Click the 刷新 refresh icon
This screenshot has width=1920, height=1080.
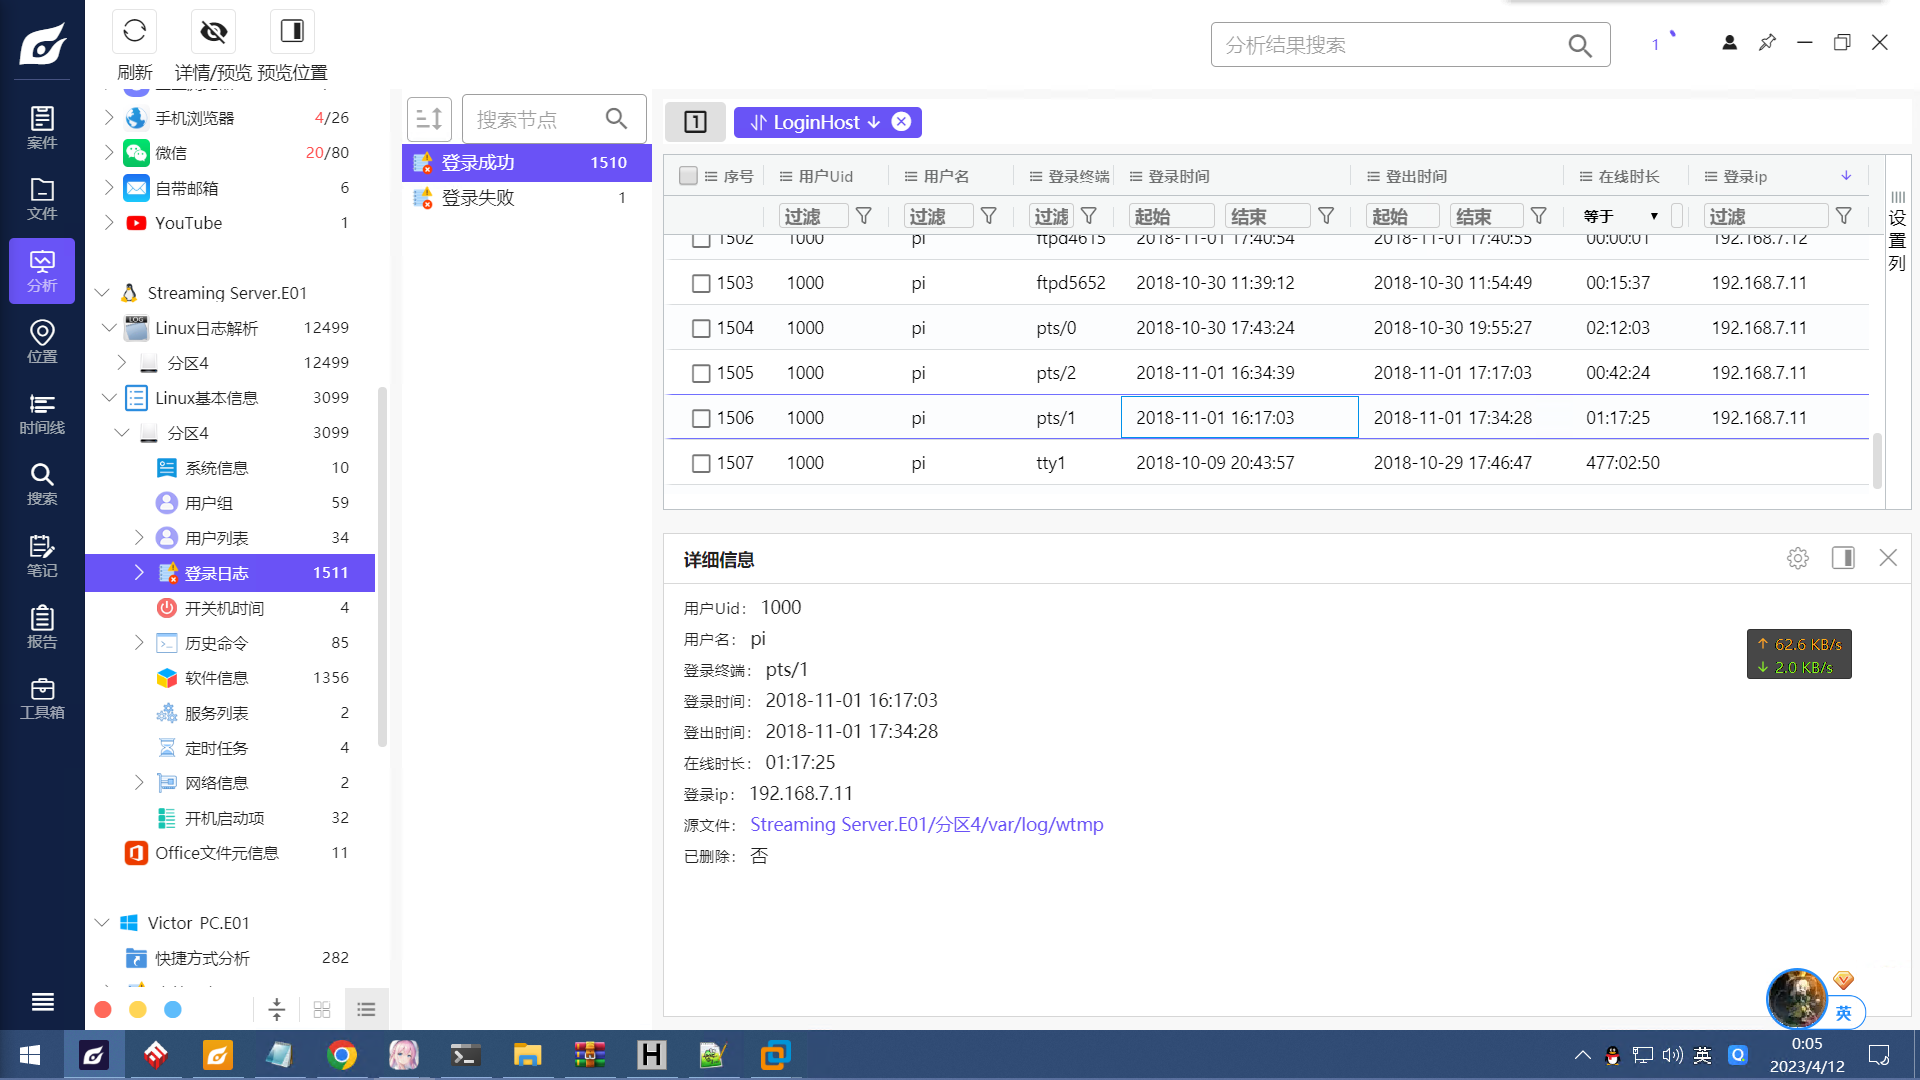click(x=135, y=32)
